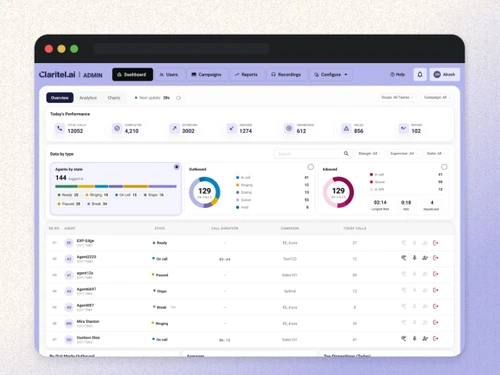The height and width of the screenshot is (375, 500).
Task: Click the search magnifier icon
Action: click(x=346, y=153)
